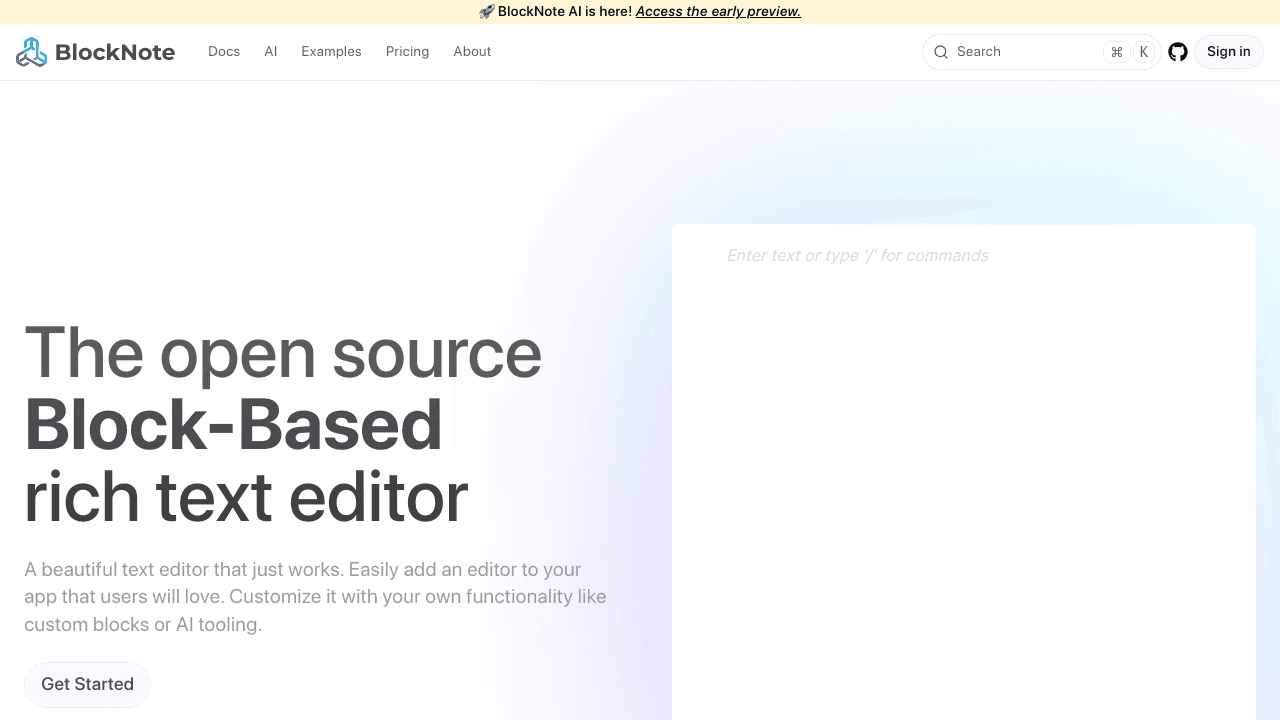Viewport: 1280px width, 720px height.
Task: Click the editor placeholder text
Action: pyautogui.click(x=857, y=255)
